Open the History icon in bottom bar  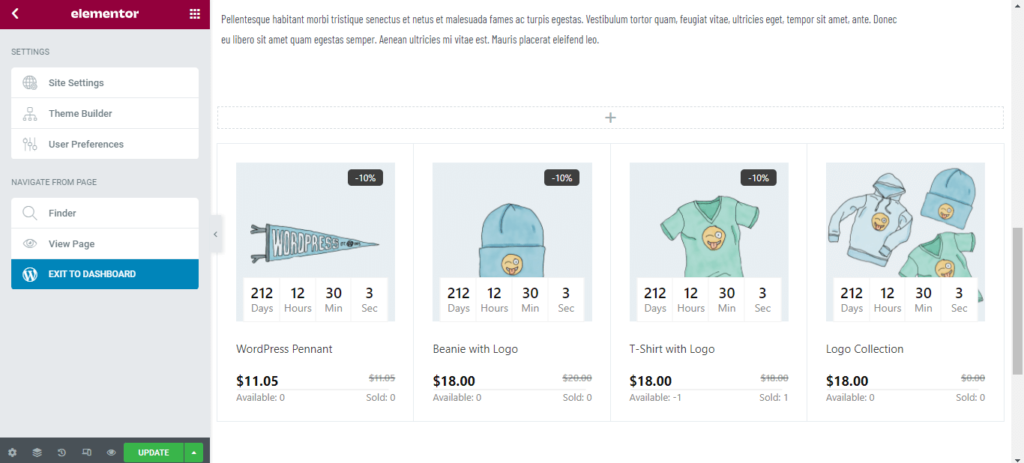[62, 452]
